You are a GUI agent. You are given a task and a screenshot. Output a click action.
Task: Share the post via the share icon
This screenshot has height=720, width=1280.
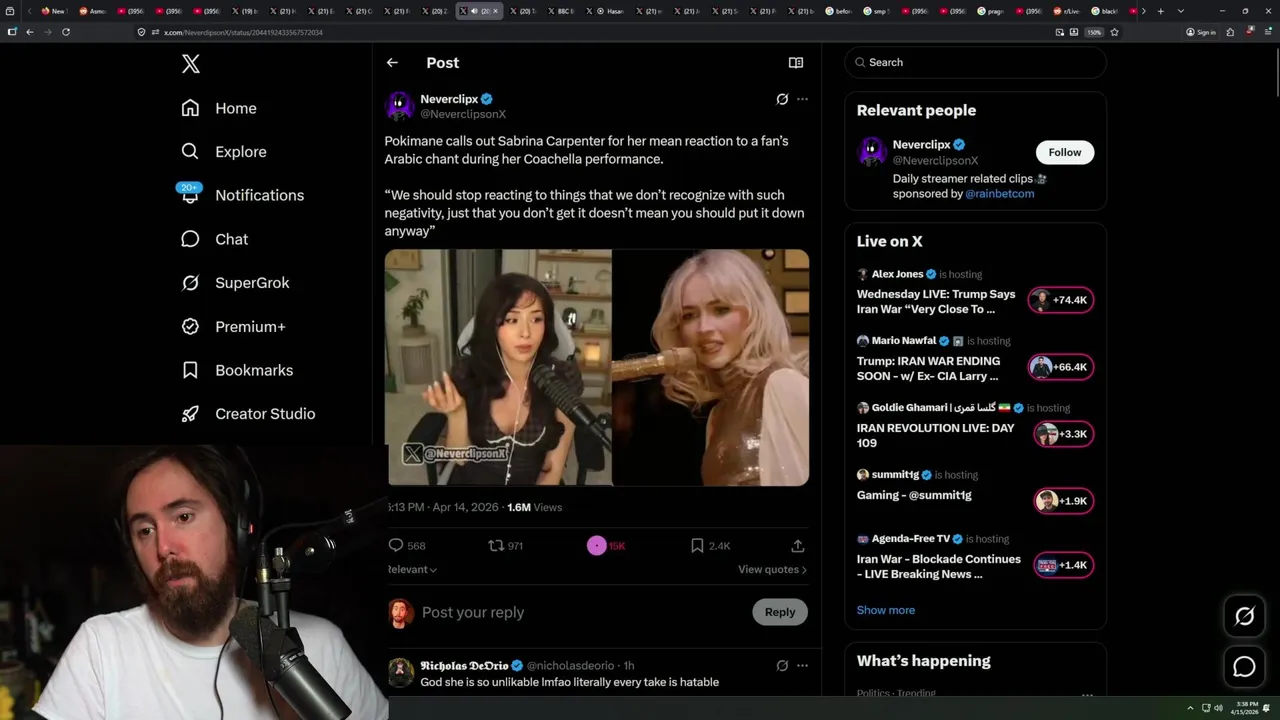798,545
